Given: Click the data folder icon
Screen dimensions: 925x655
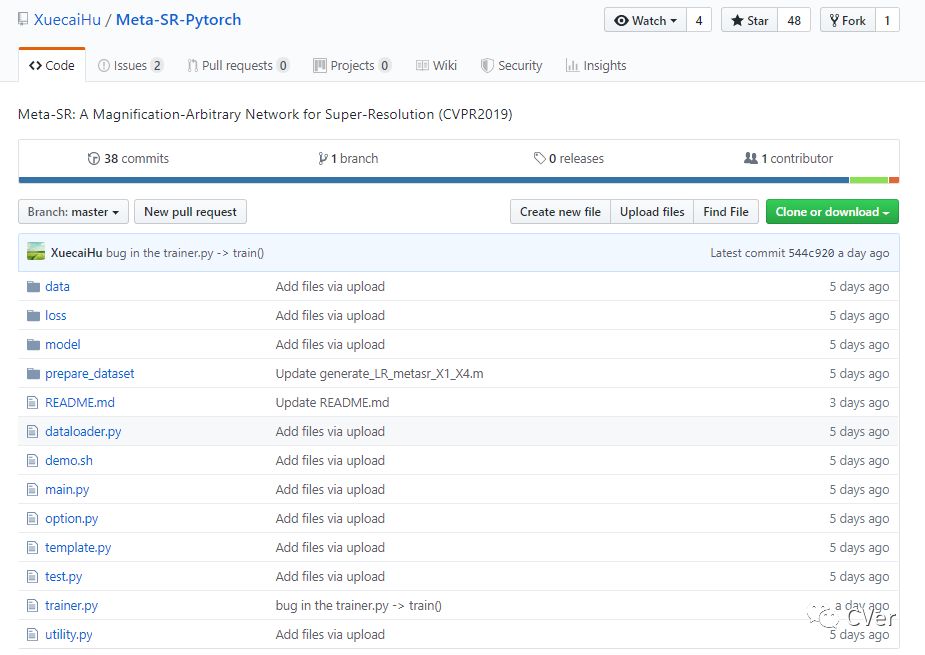Looking at the screenshot, I should [x=33, y=286].
